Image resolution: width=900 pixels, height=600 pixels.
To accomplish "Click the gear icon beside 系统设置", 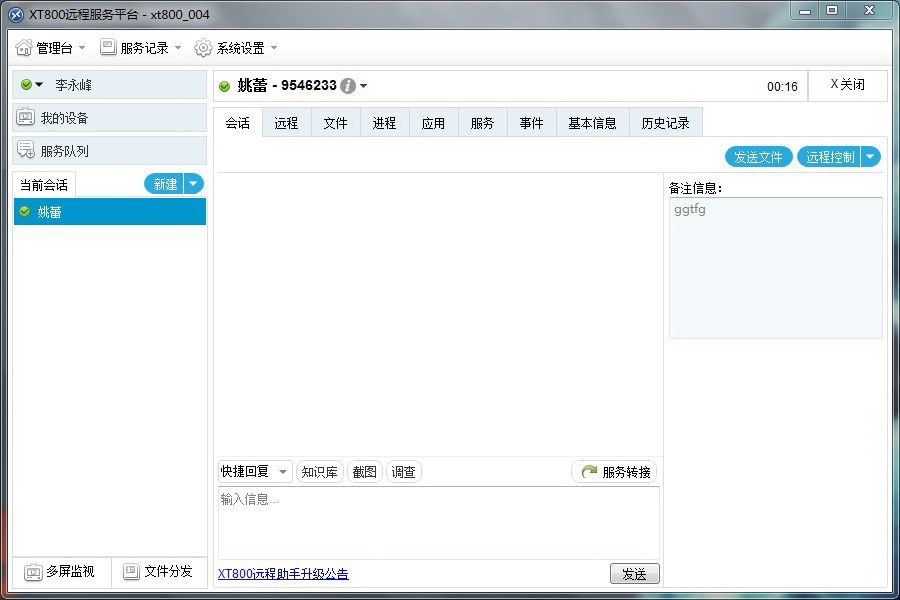I will tap(203, 48).
